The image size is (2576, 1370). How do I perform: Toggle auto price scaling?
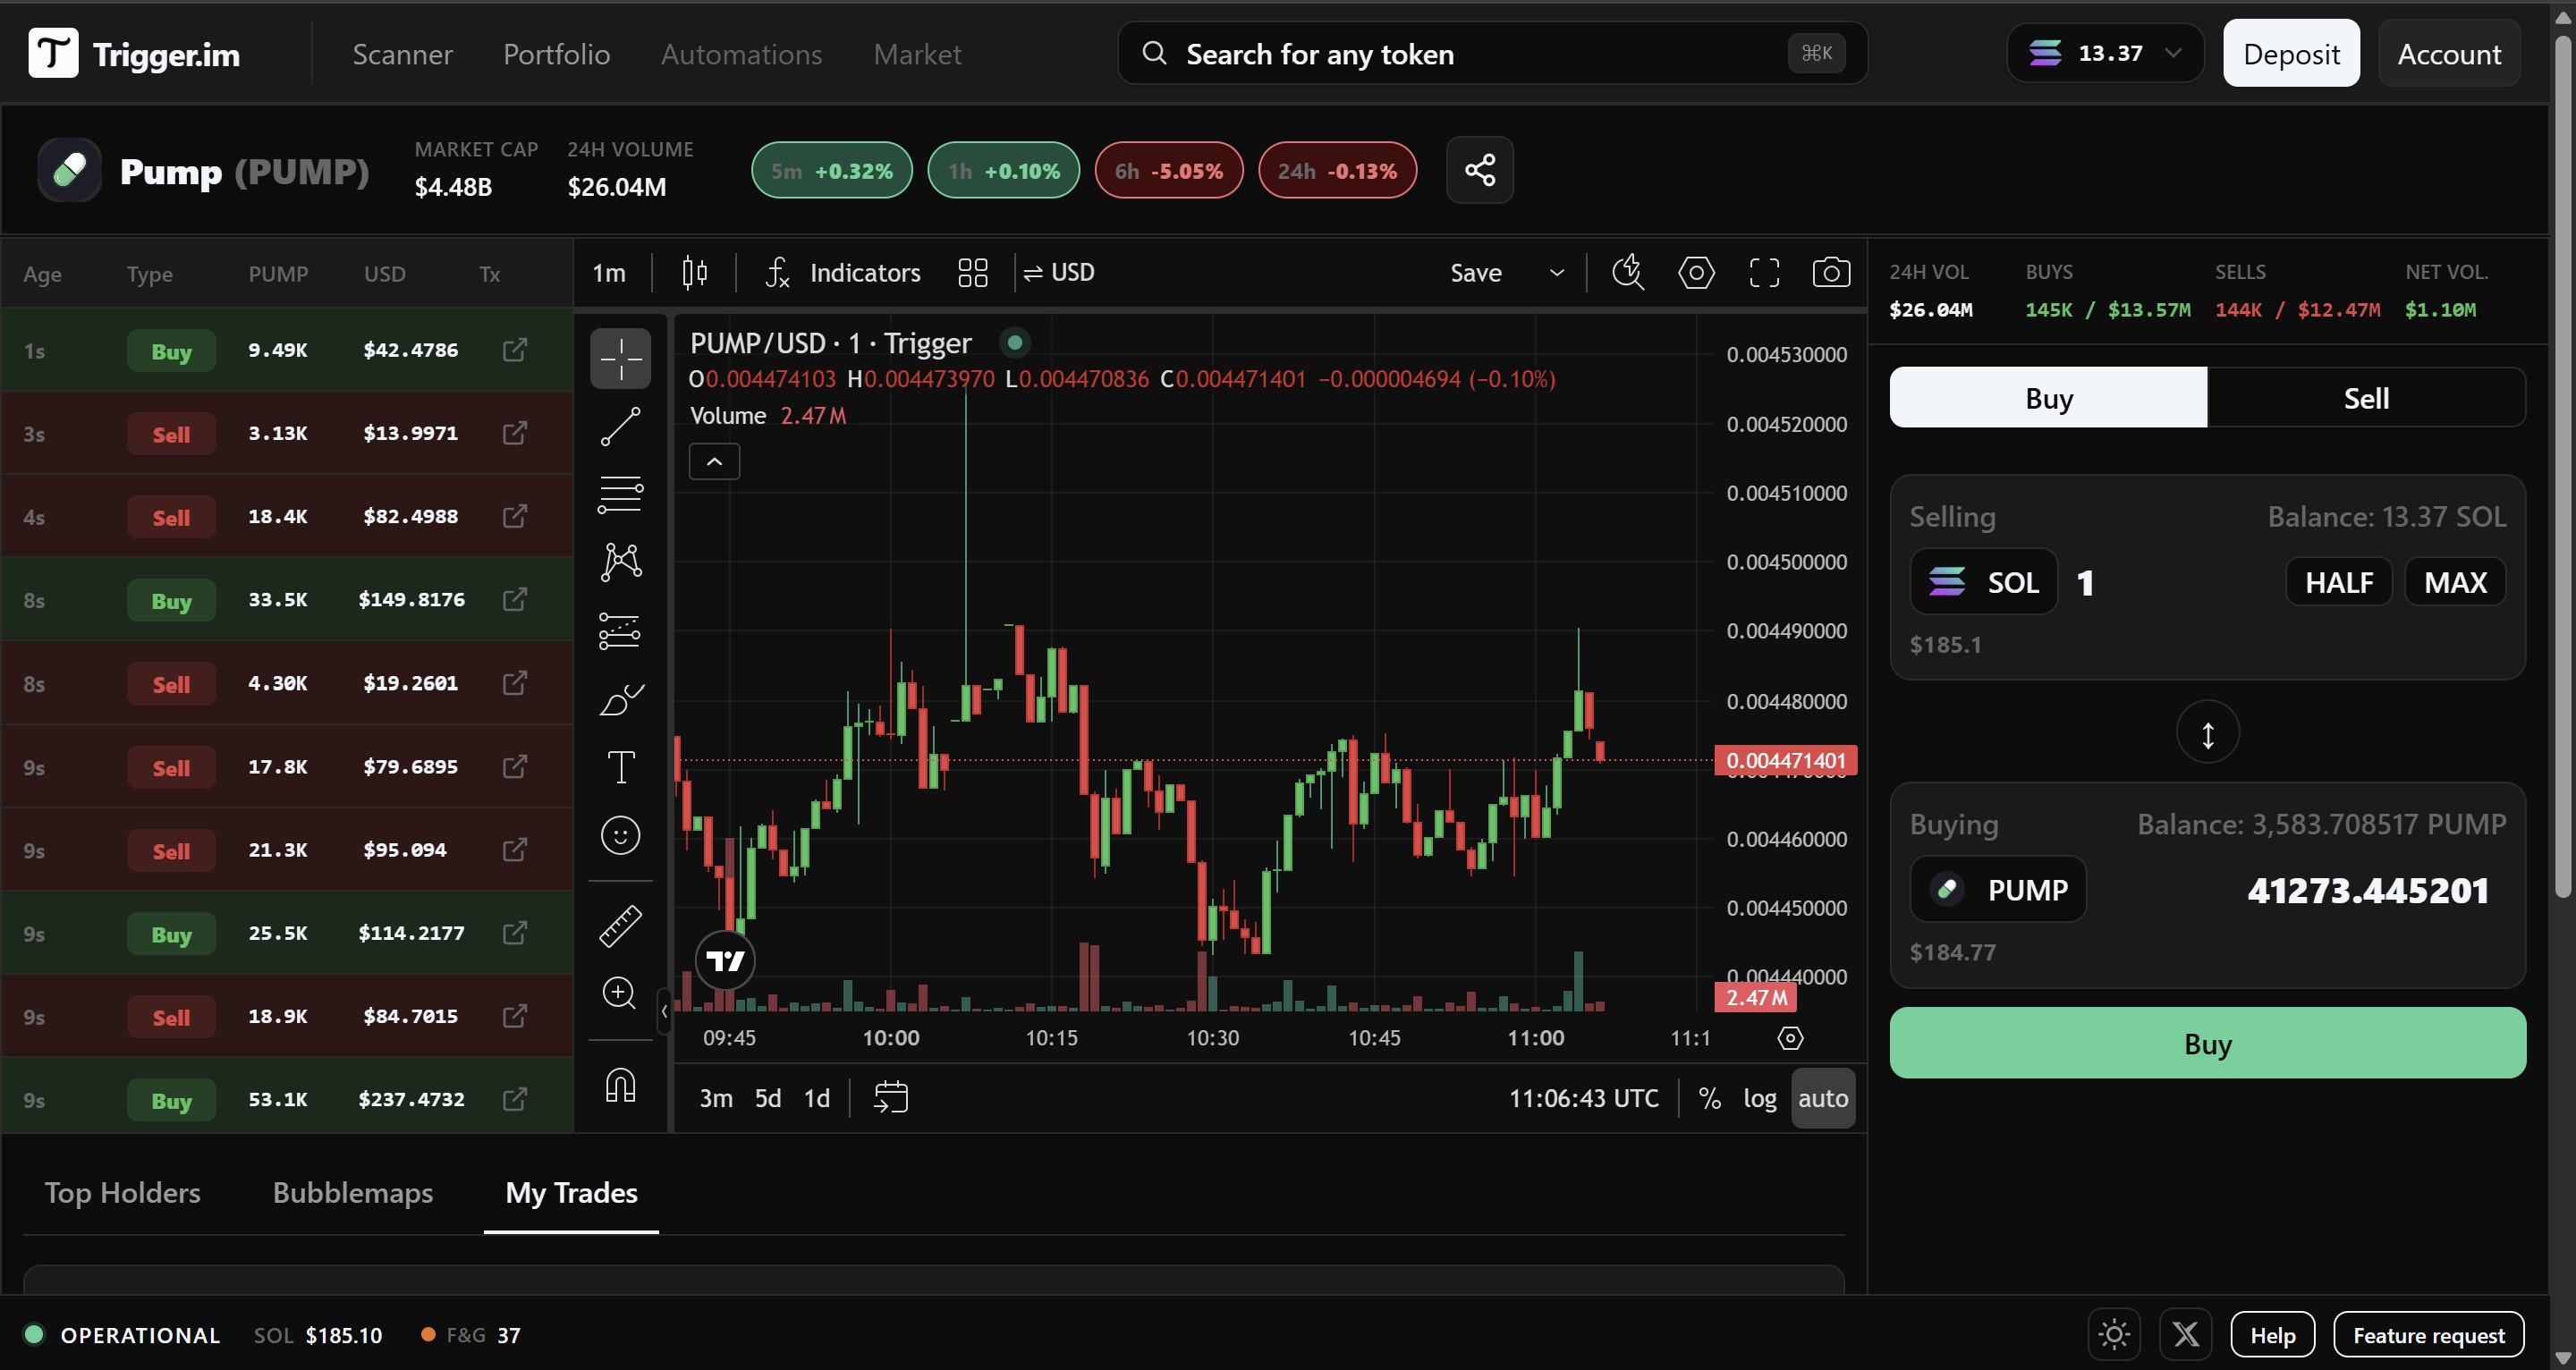pyautogui.click(x=1823, y=1097)
